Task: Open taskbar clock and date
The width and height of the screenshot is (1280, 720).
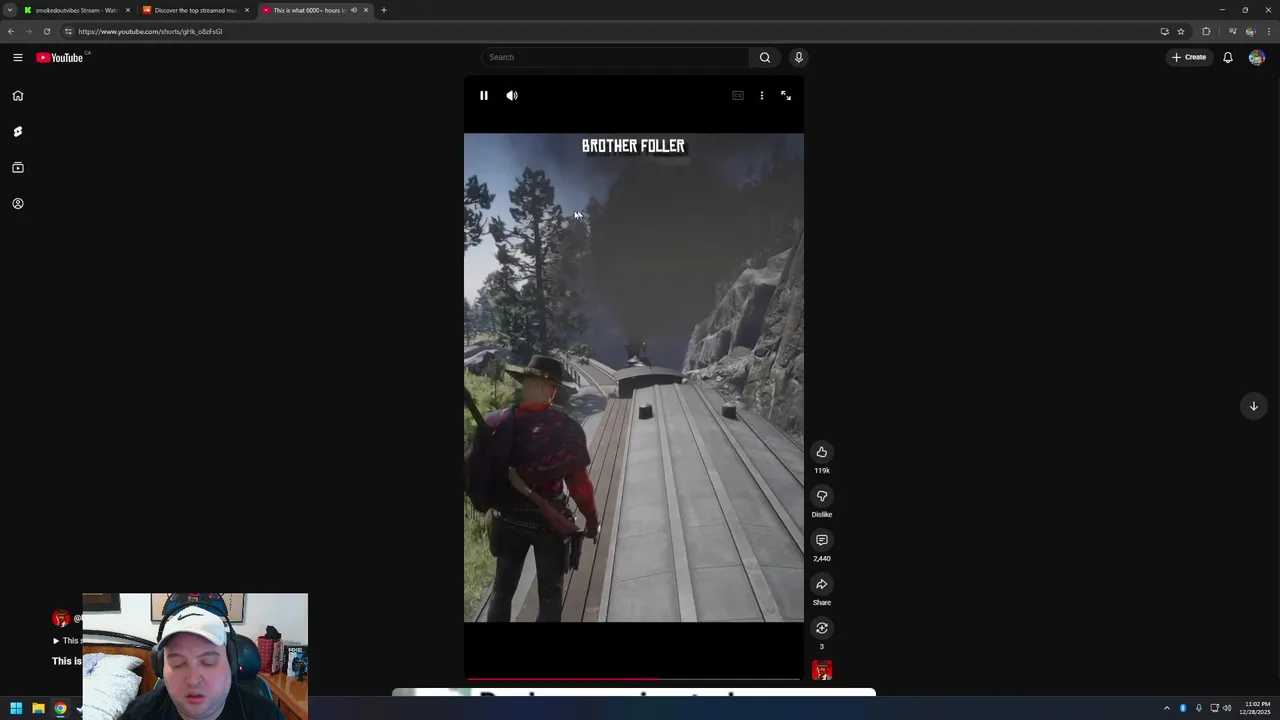Action: pos(1257,708)
